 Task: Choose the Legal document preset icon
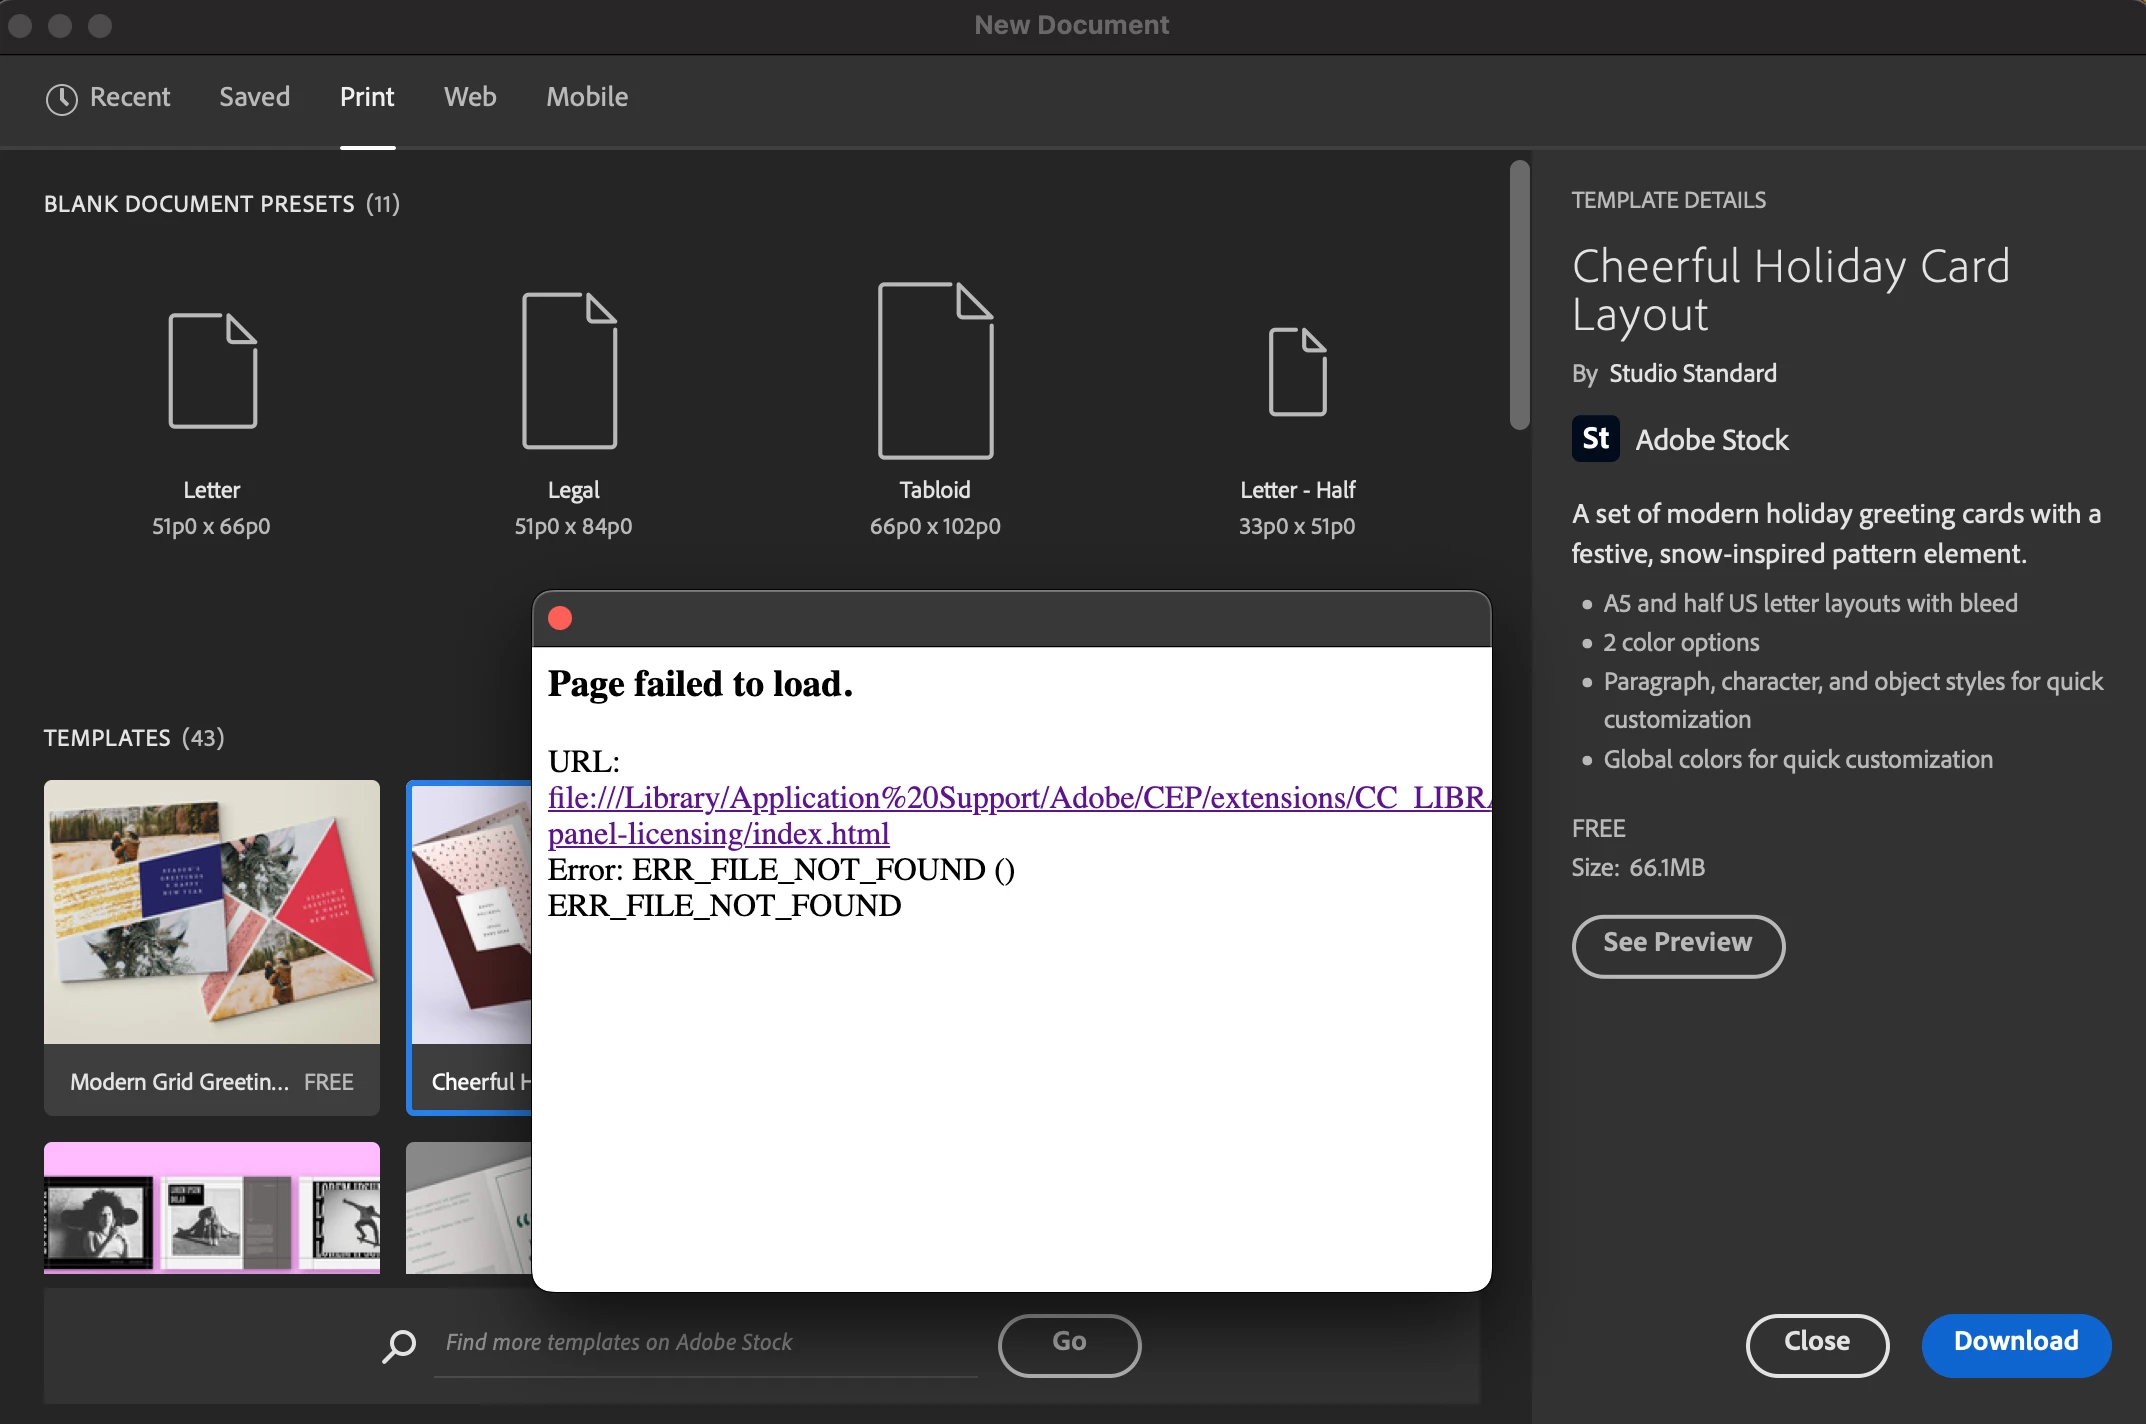tap(570, 371)
